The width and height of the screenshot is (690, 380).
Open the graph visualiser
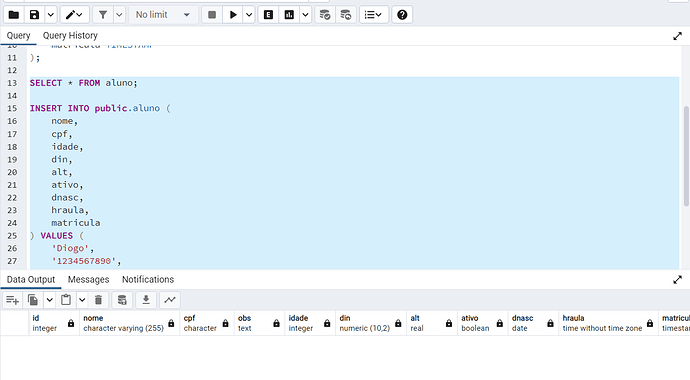169,300
